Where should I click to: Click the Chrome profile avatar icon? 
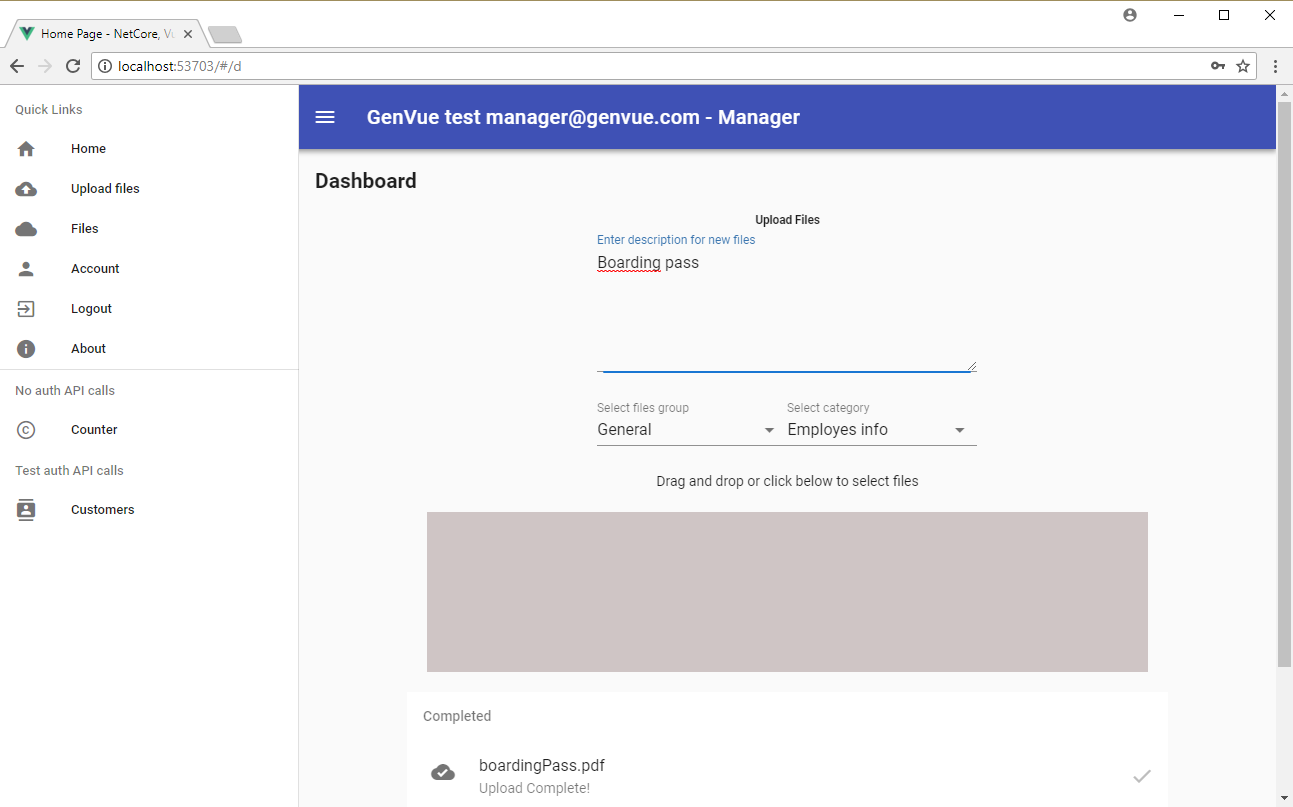point(1130,15)
